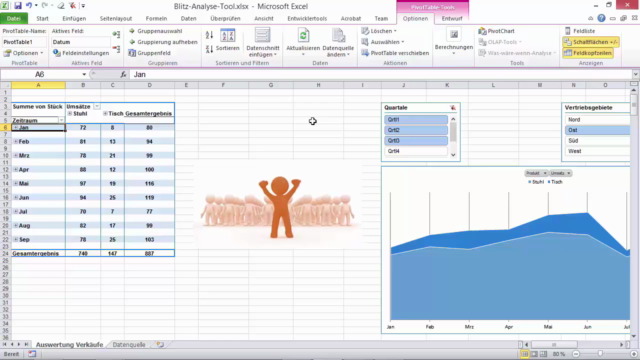Click zoom in plus button in status bar
The image size is (640, 360).
633,354
